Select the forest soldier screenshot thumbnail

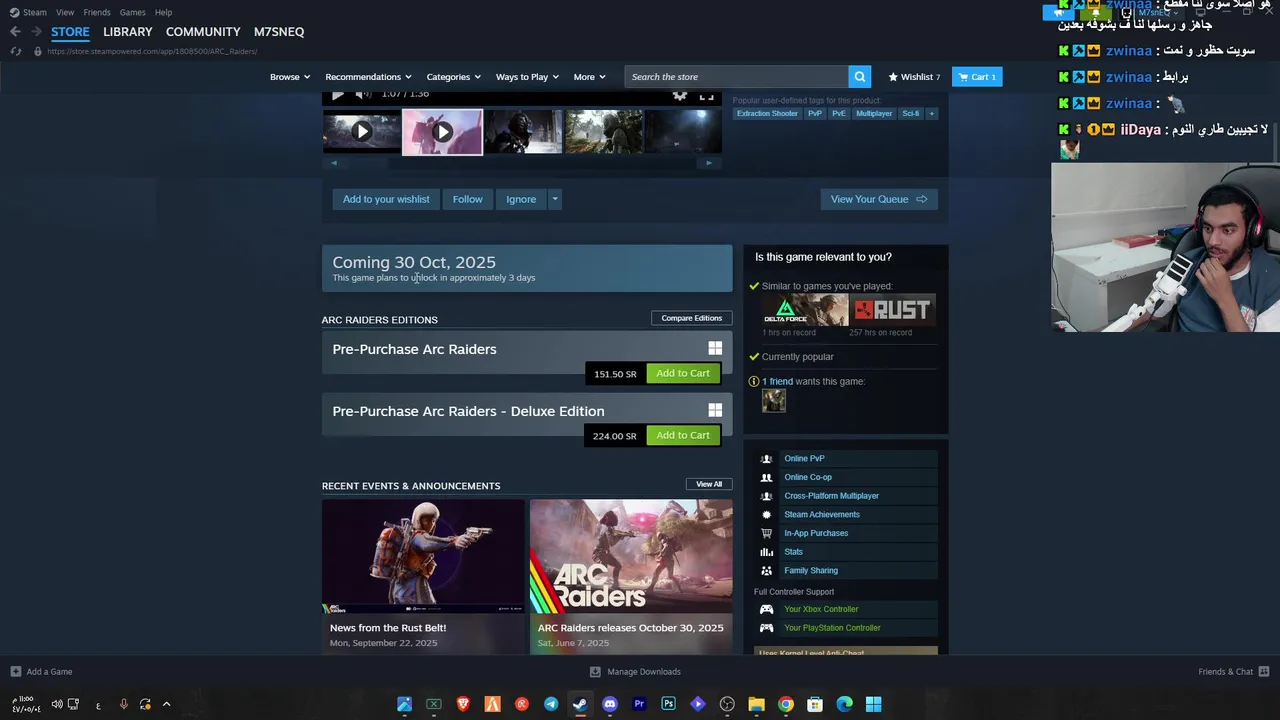604,132
